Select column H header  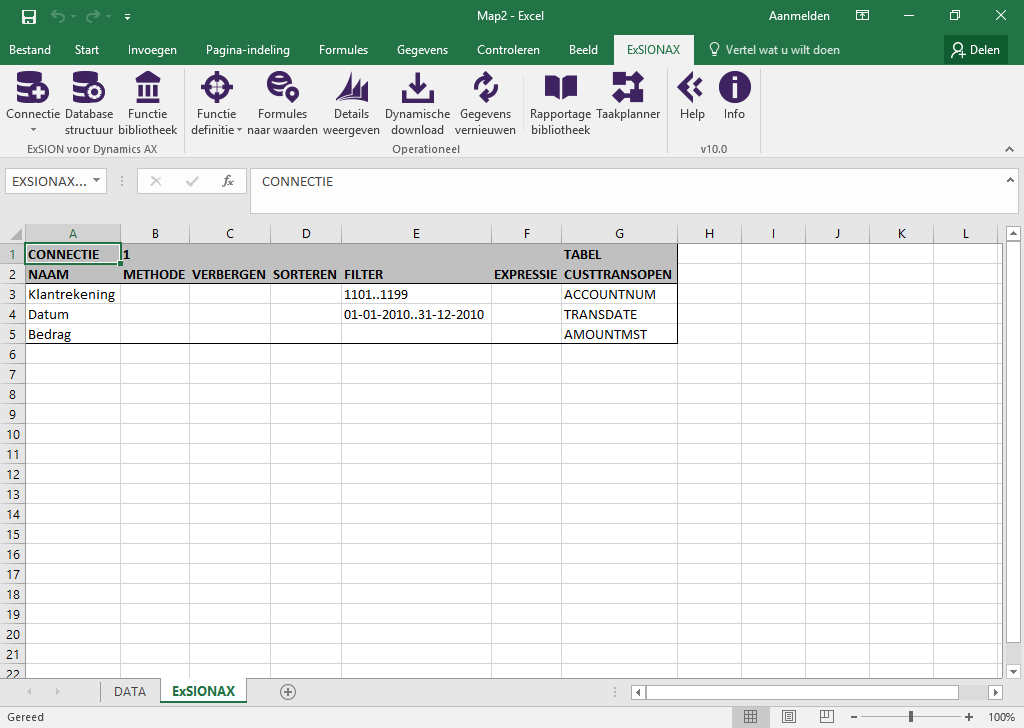pyautogui.click(x=709, y=234)
